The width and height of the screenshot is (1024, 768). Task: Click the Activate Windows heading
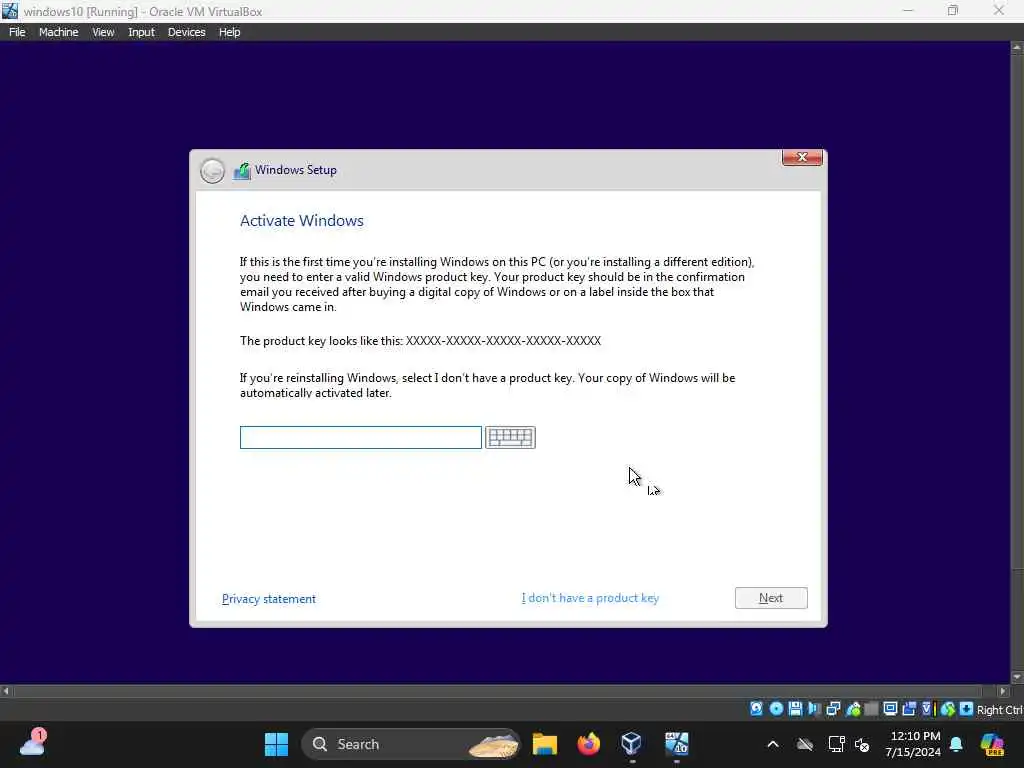302,221
